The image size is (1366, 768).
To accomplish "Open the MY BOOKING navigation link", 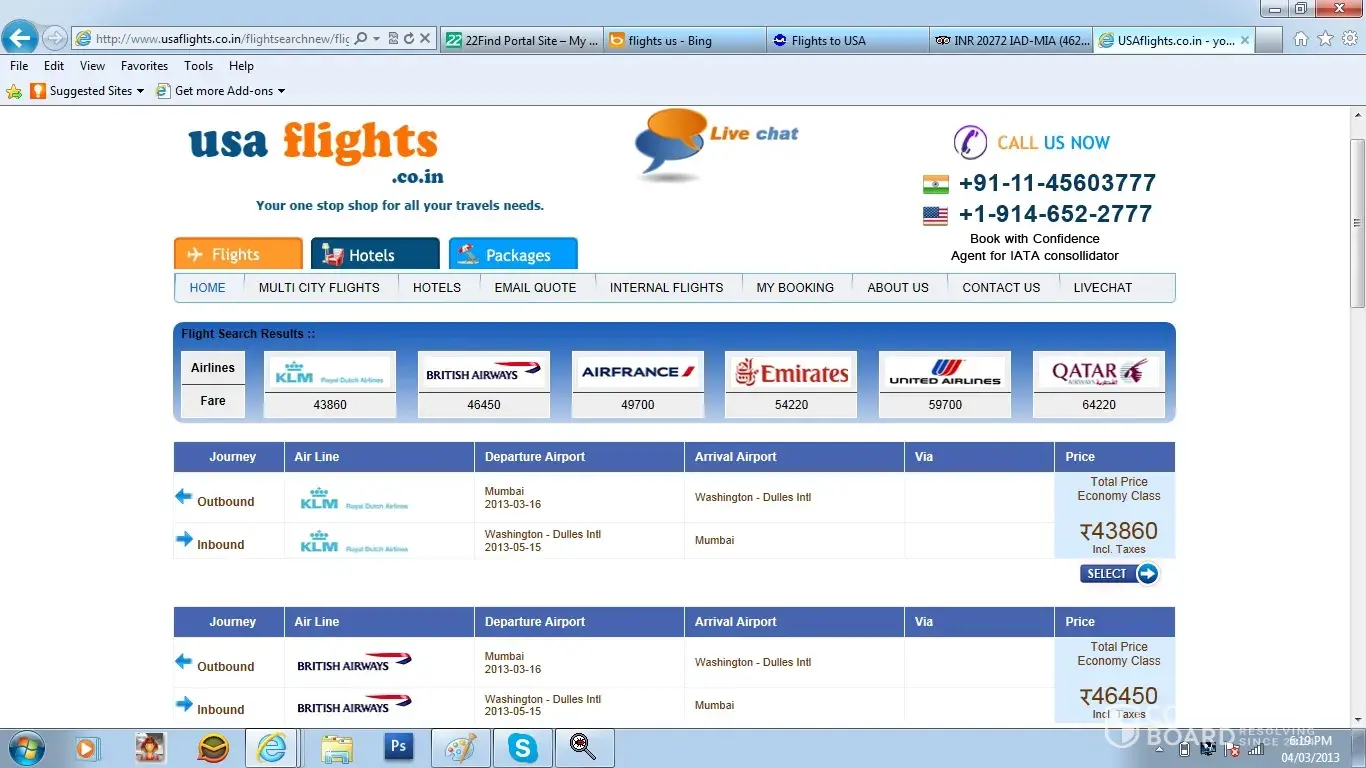I will pos(795,287).
